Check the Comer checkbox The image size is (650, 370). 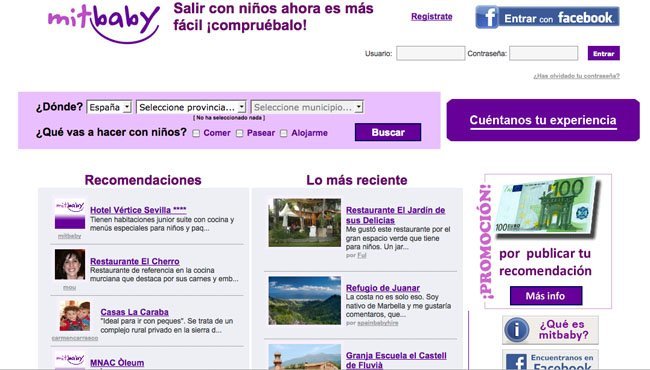pos(196,133)
